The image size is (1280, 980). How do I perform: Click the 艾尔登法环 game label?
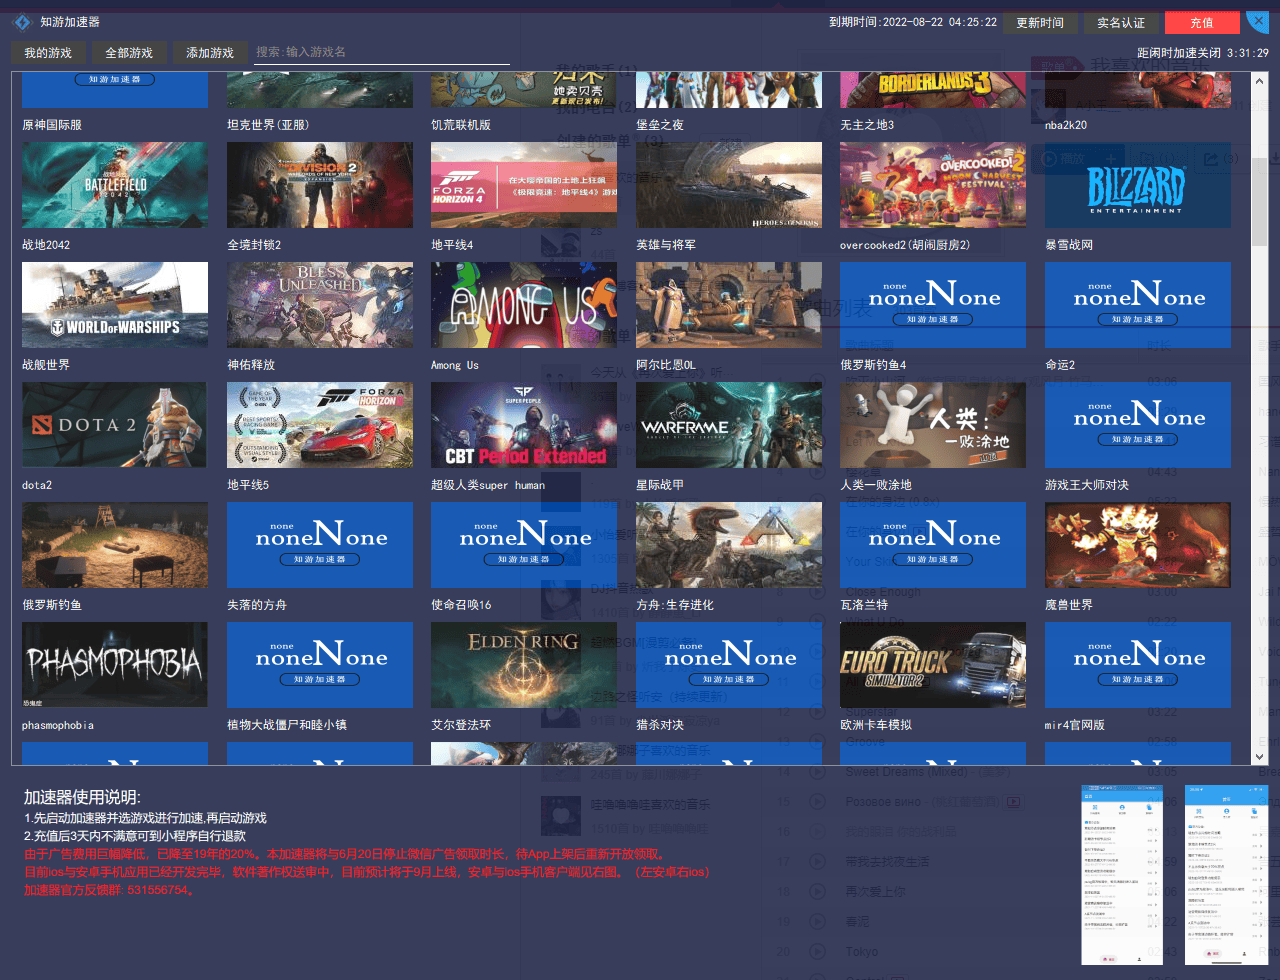tap(461, 725)
